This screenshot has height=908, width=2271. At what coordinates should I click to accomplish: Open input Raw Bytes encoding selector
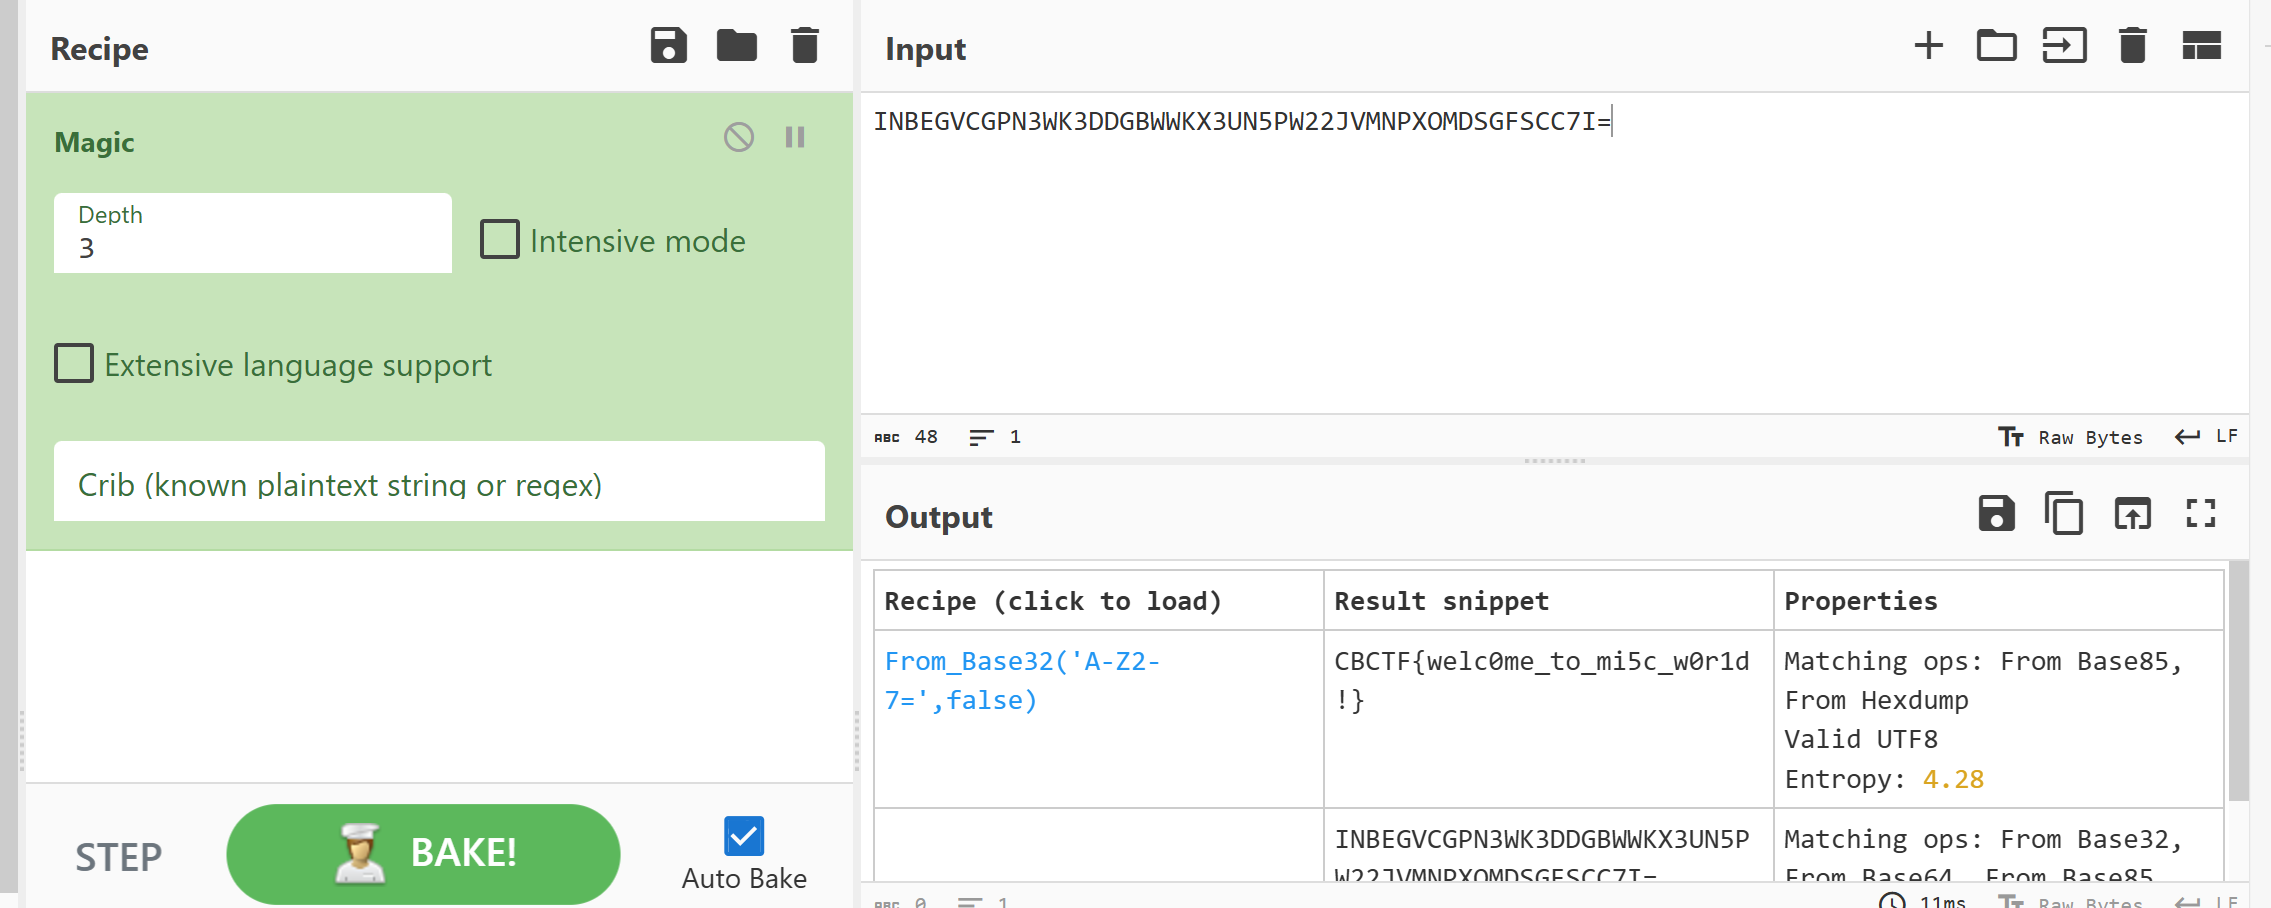point(2071,437)
